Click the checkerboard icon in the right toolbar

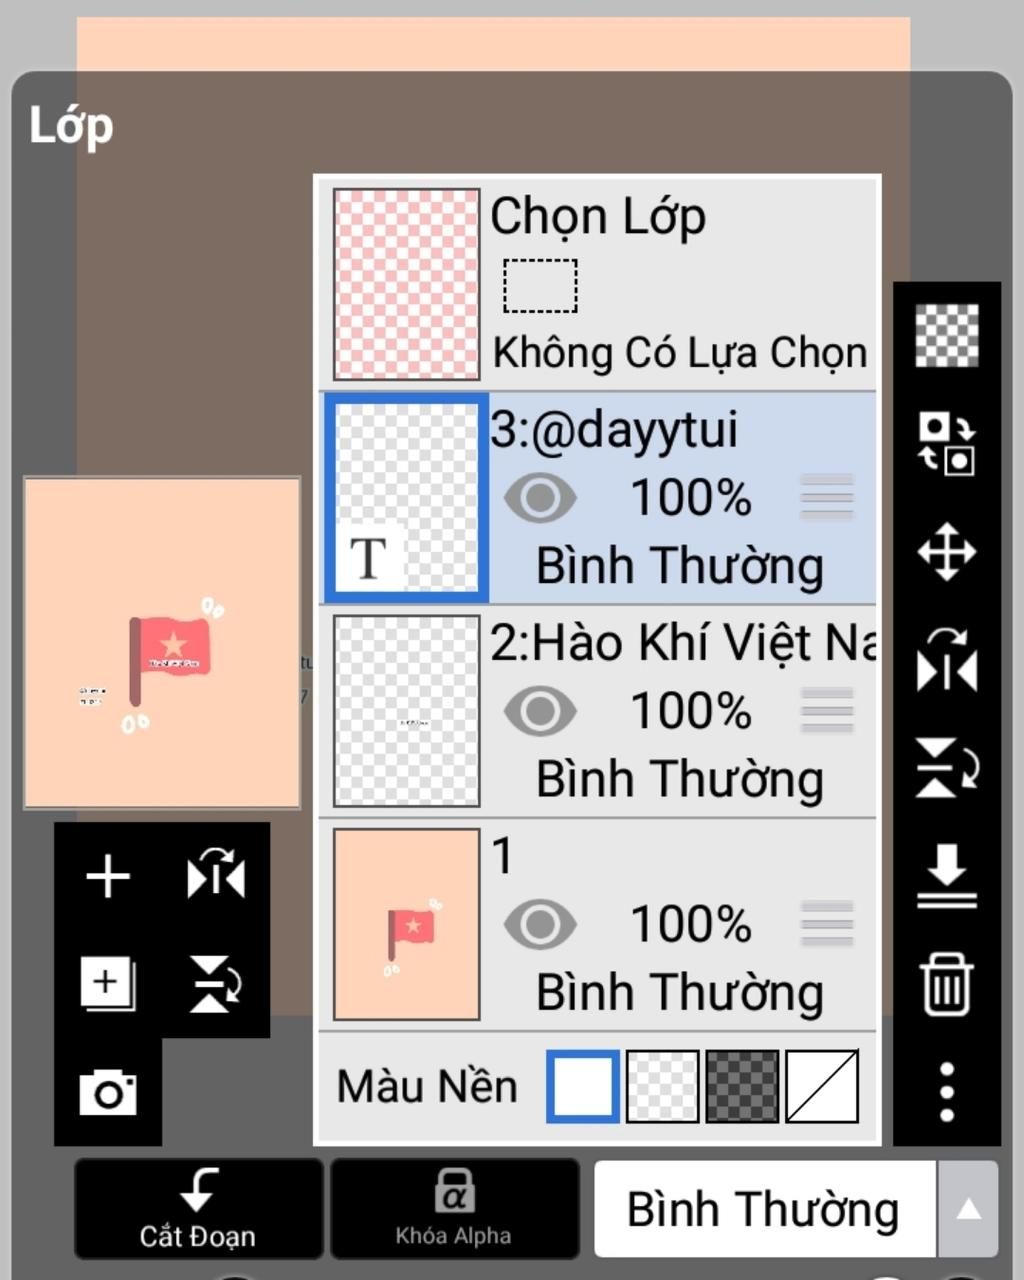tap(946, 336)
